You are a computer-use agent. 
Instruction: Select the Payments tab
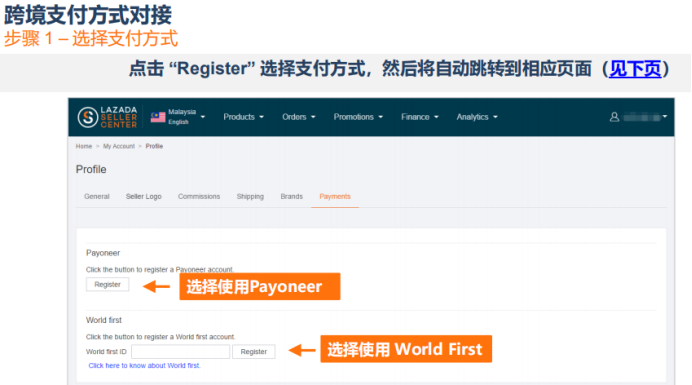click(335, 196)
